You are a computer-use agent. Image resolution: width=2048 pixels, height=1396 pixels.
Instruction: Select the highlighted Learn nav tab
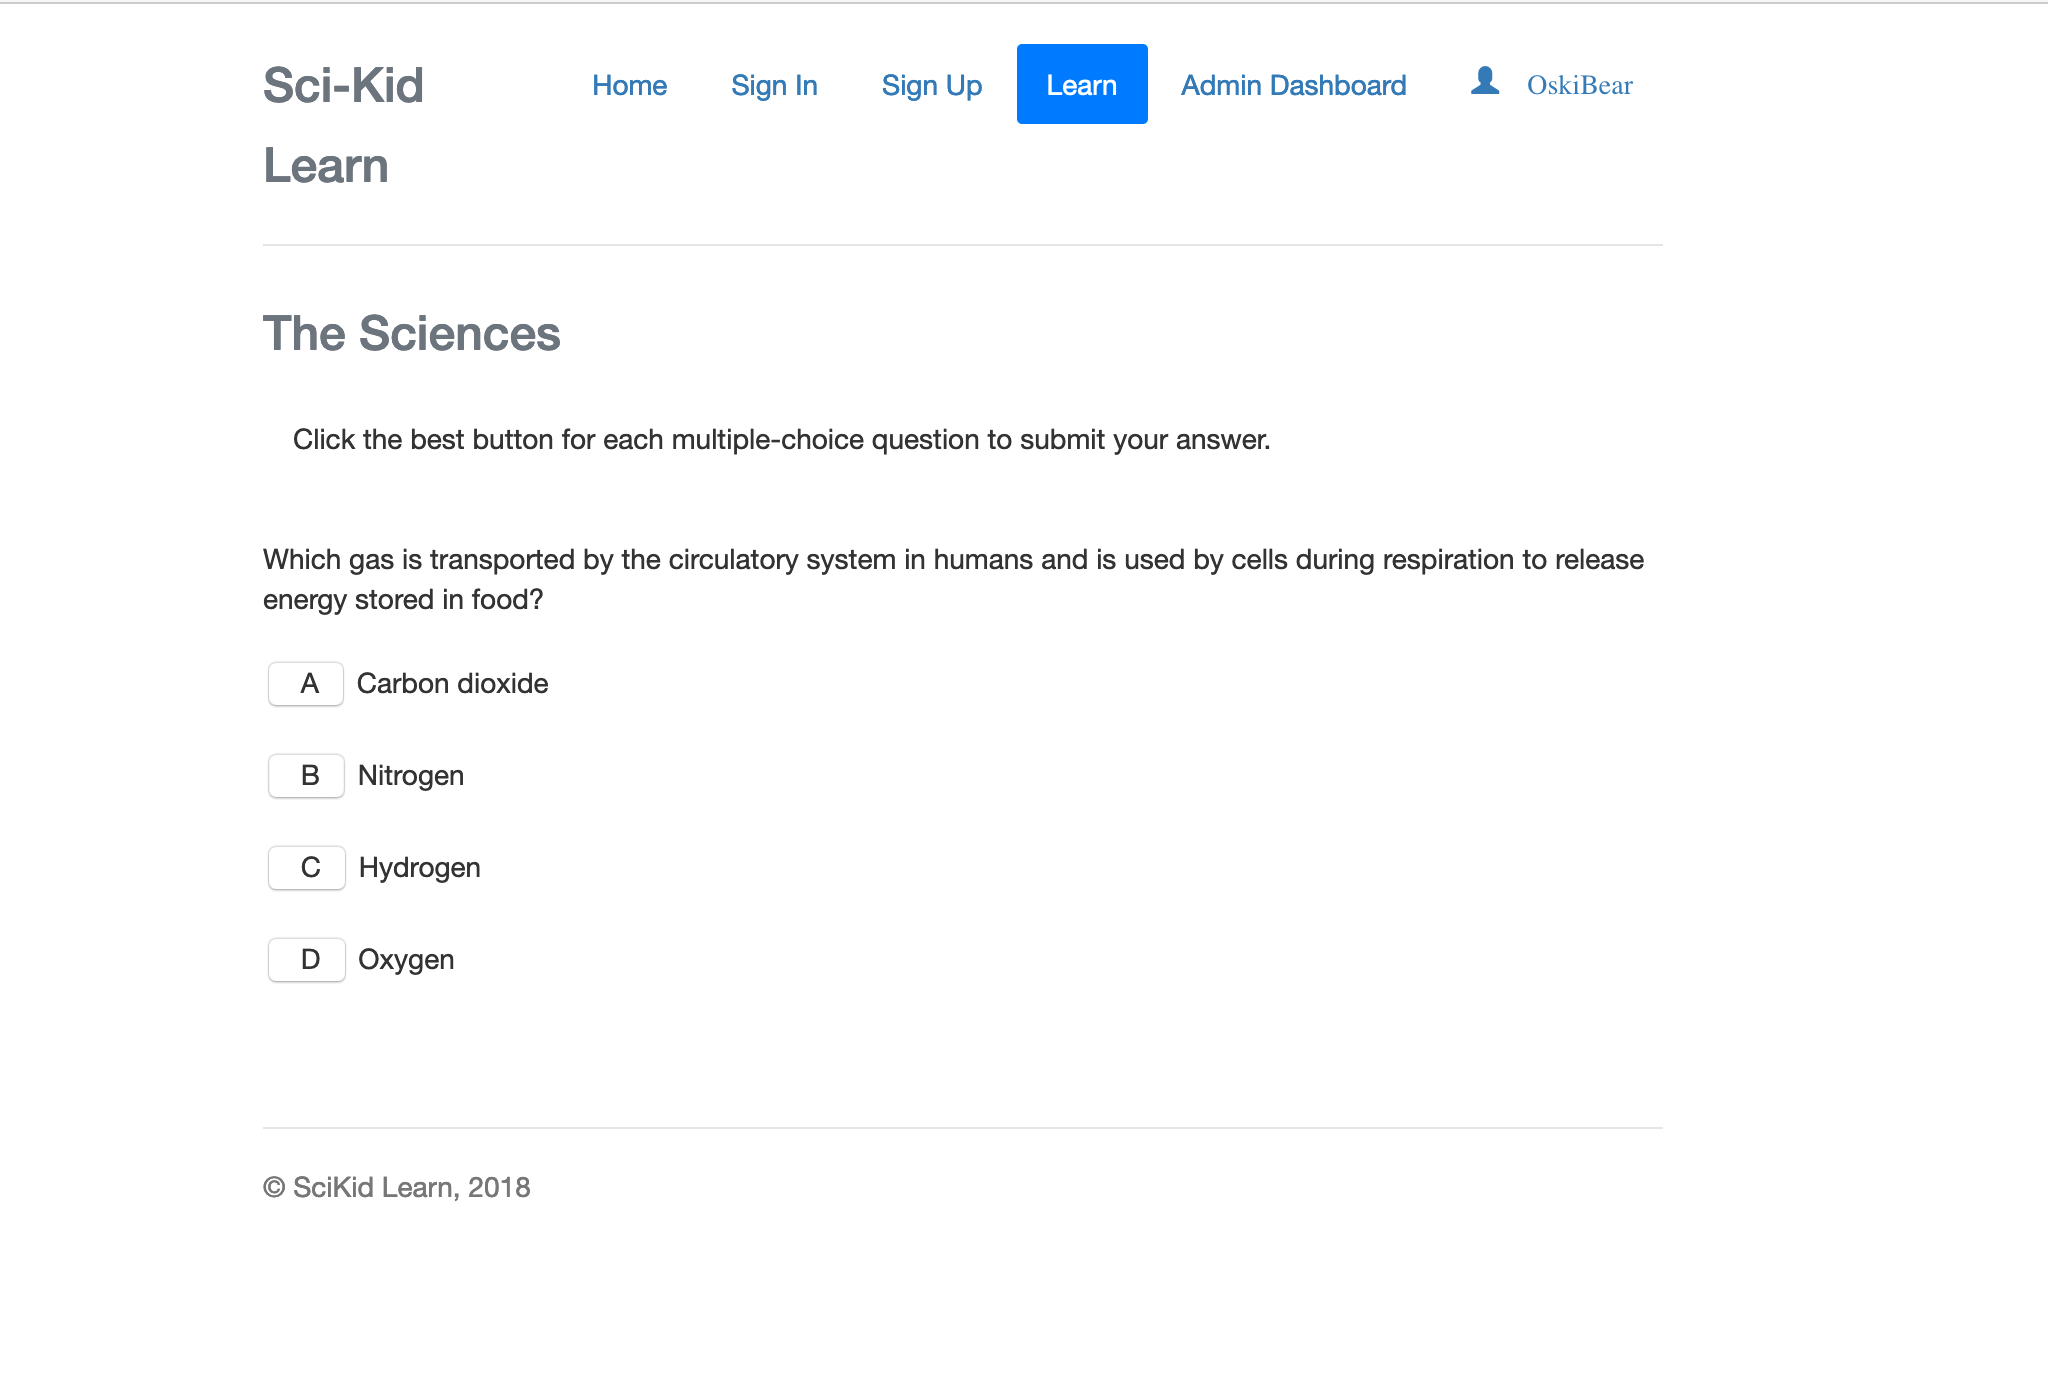click(x=1082, y=85)
